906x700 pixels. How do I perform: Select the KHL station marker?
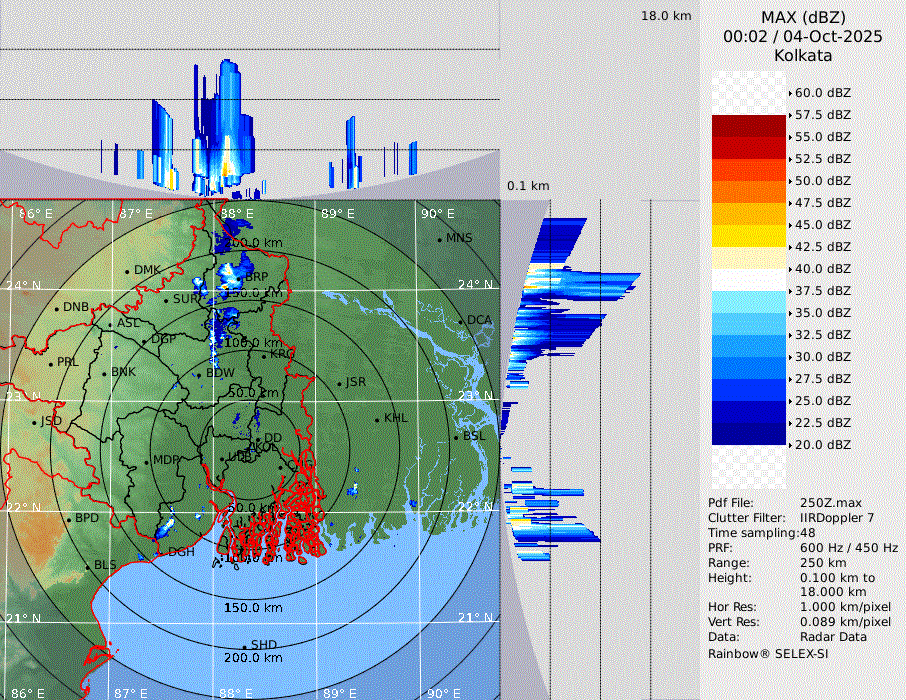point(378,419)
